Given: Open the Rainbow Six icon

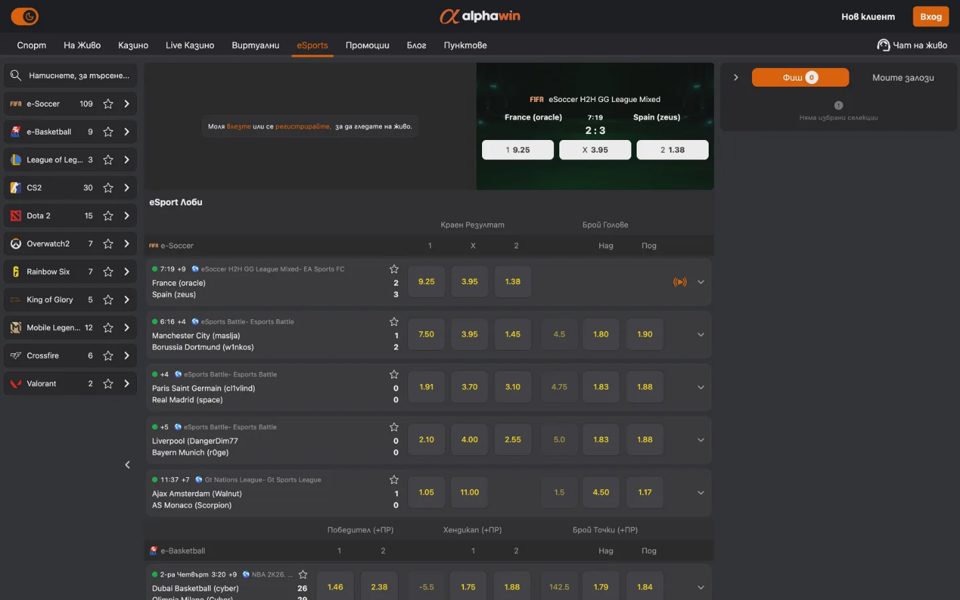Looking at the screenshot, I should pyautogui.click(x=16, y=272).
